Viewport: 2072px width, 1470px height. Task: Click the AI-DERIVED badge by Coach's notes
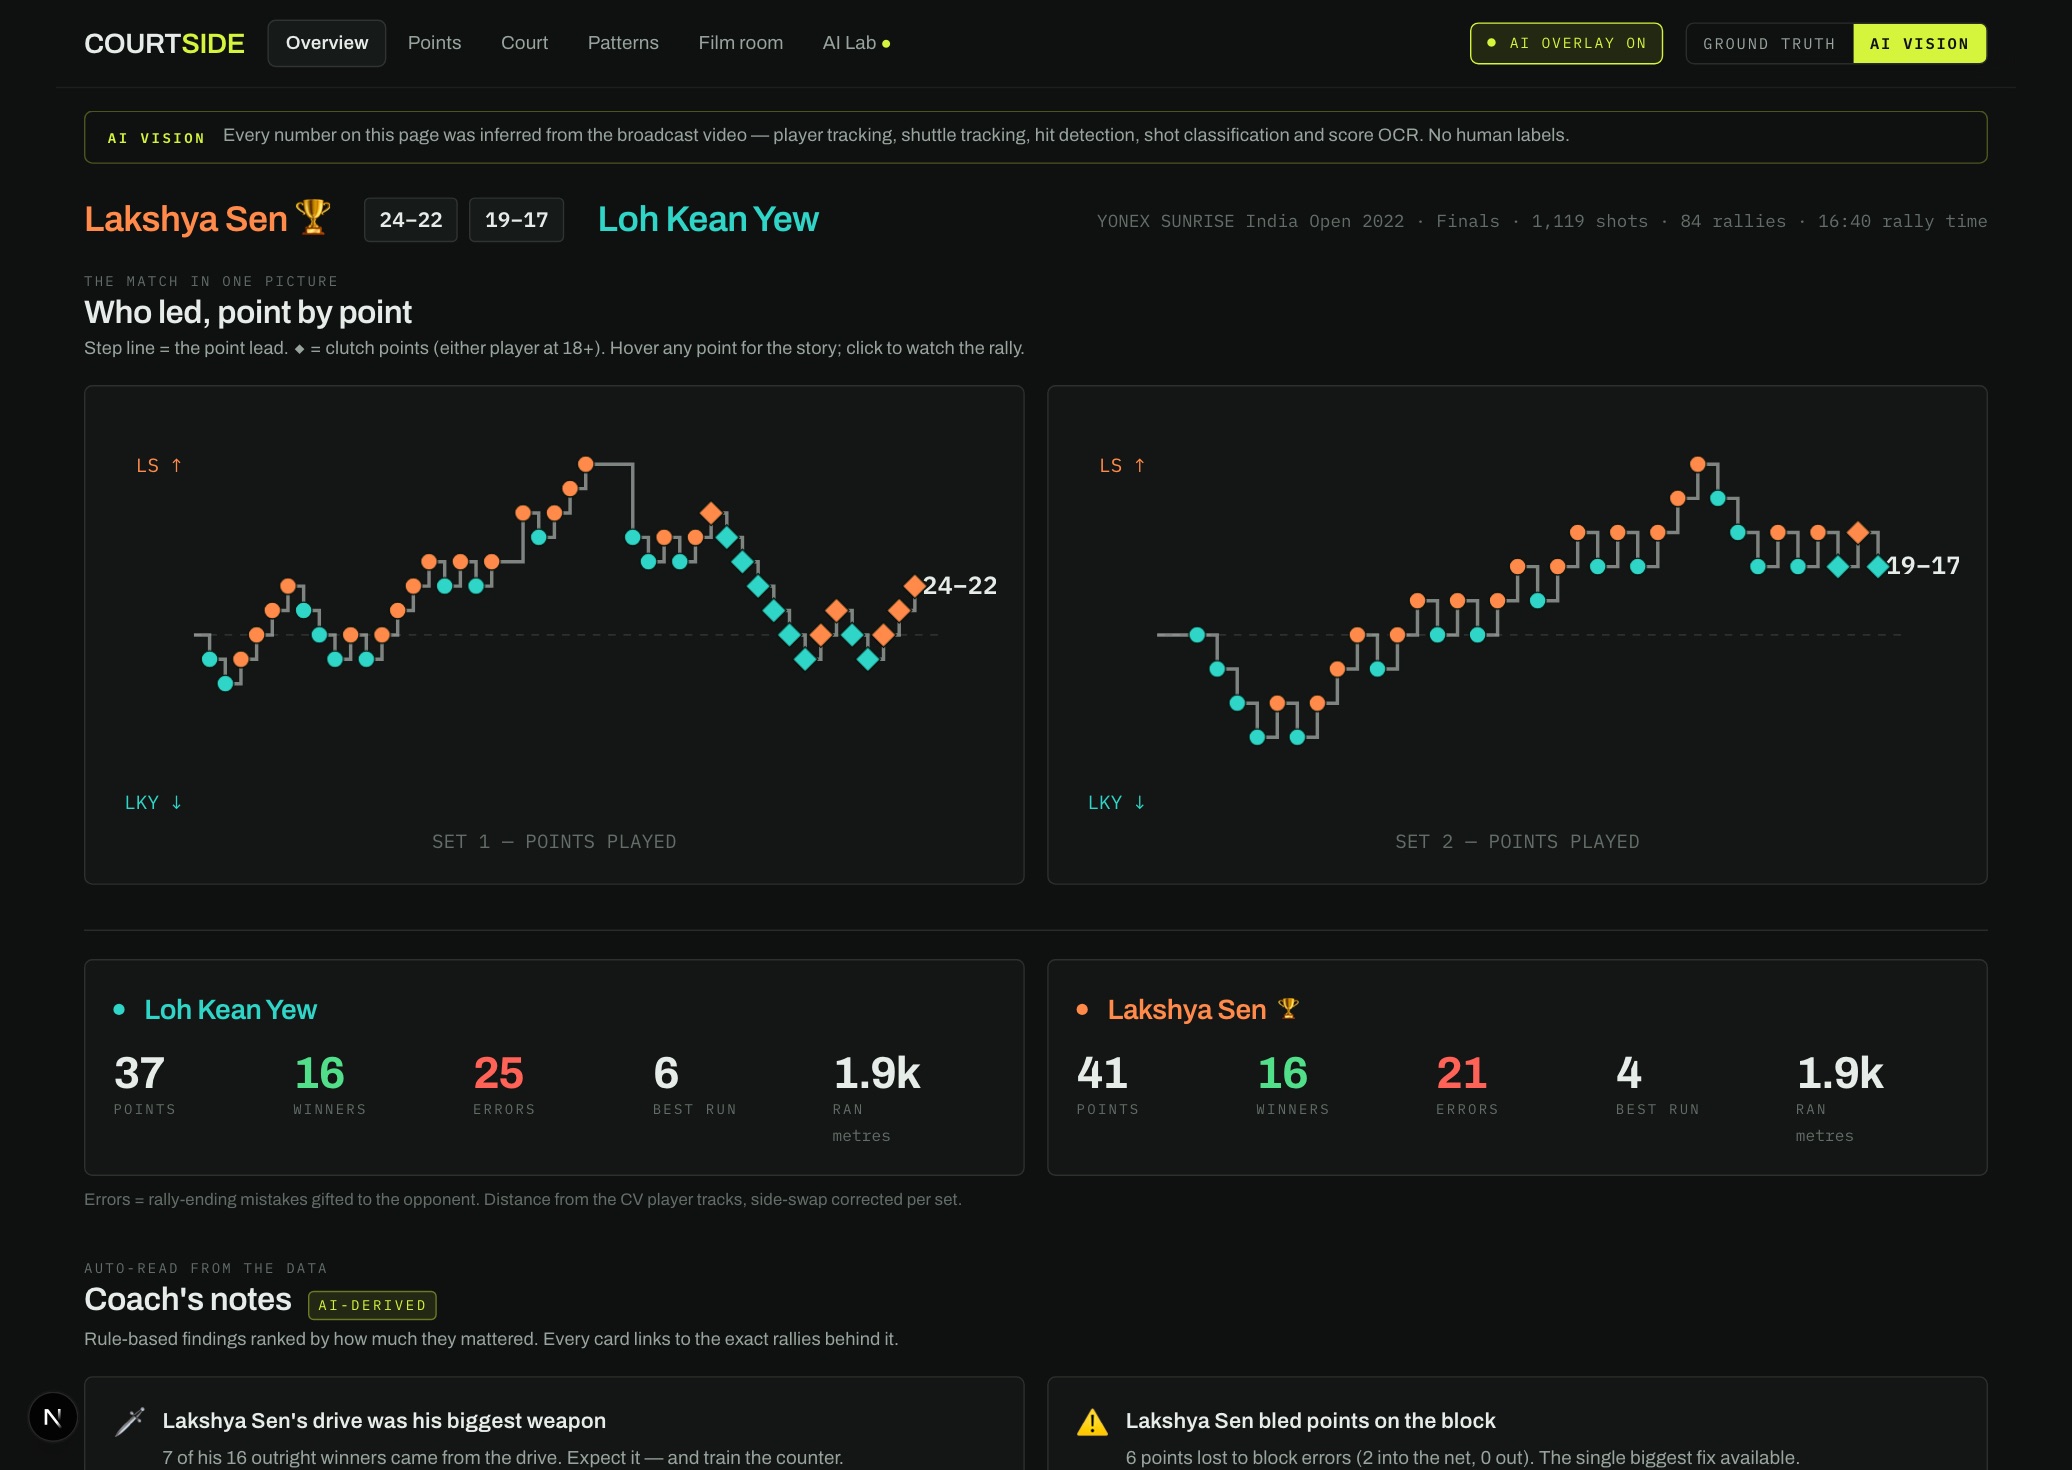coord(372,1305)
